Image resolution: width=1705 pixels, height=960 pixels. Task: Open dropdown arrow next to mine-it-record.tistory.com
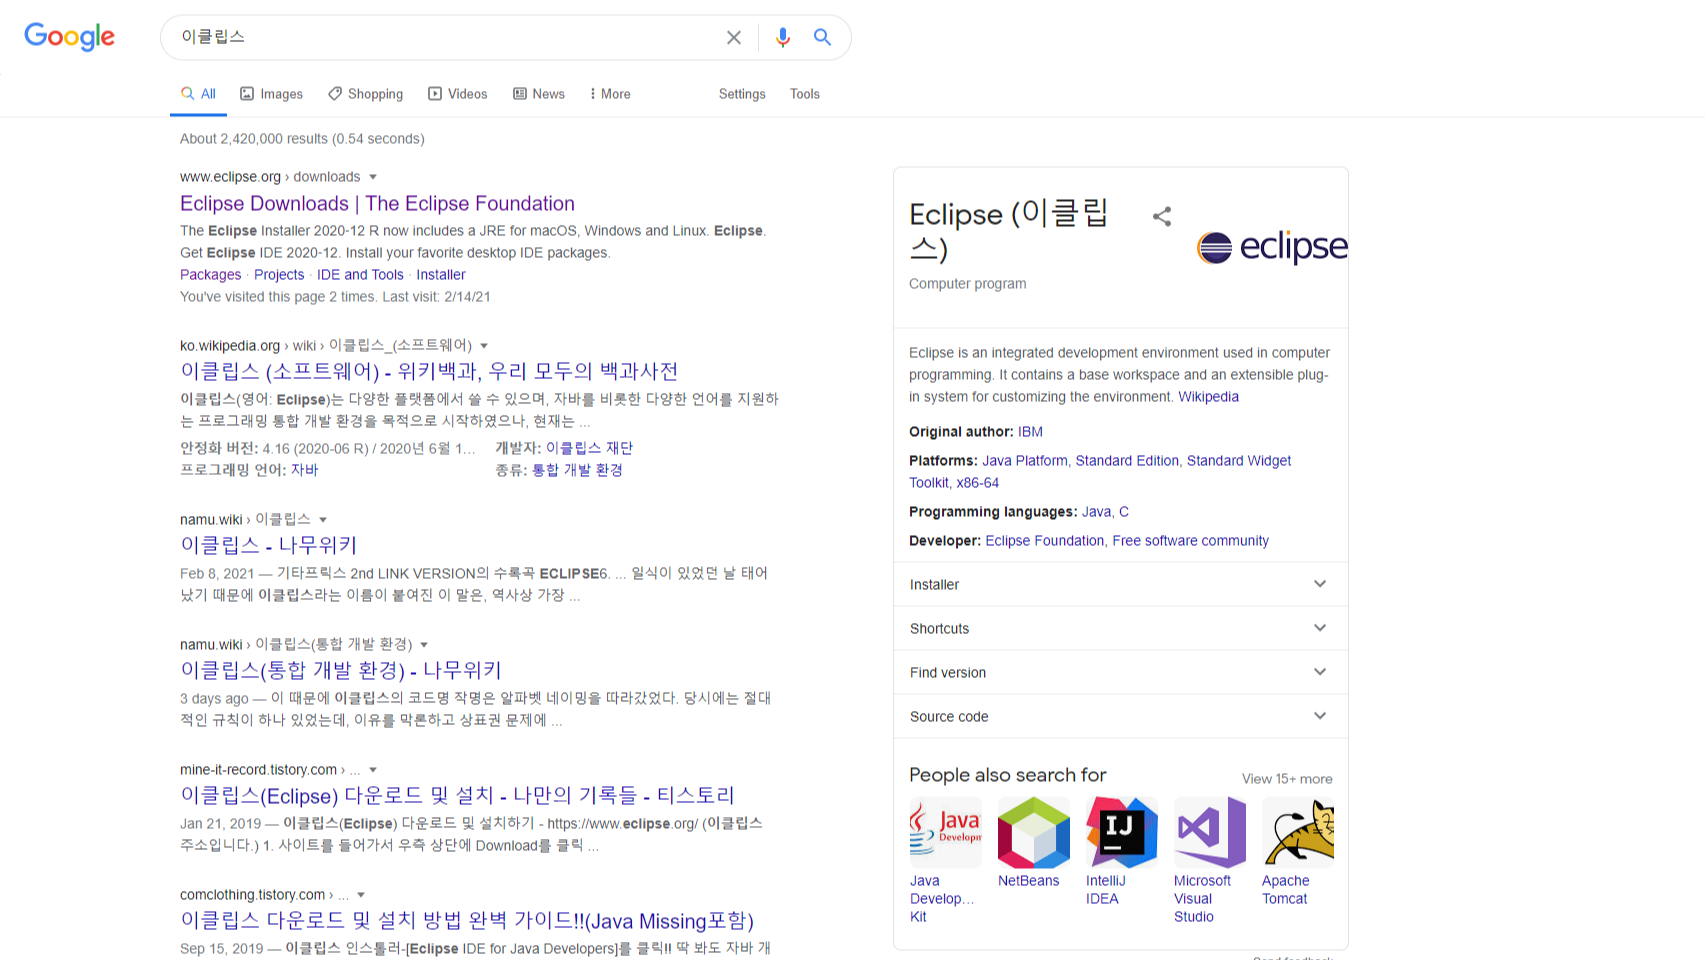[x=373, y=770]
